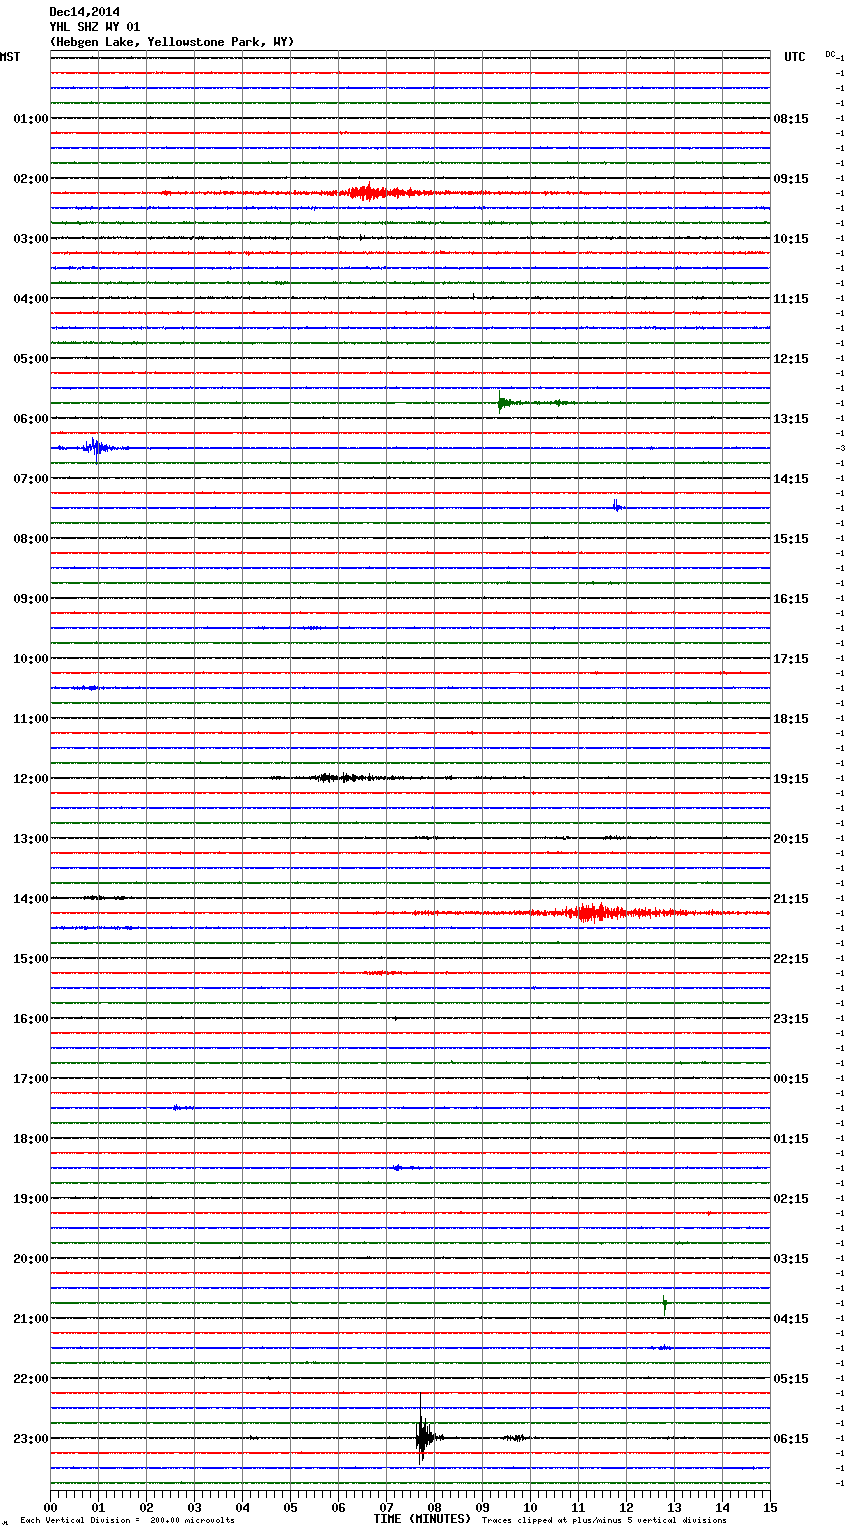Click the 10:15 UTC time label
This screenshot has height=1534, width=850.
[x=791, y=239]
